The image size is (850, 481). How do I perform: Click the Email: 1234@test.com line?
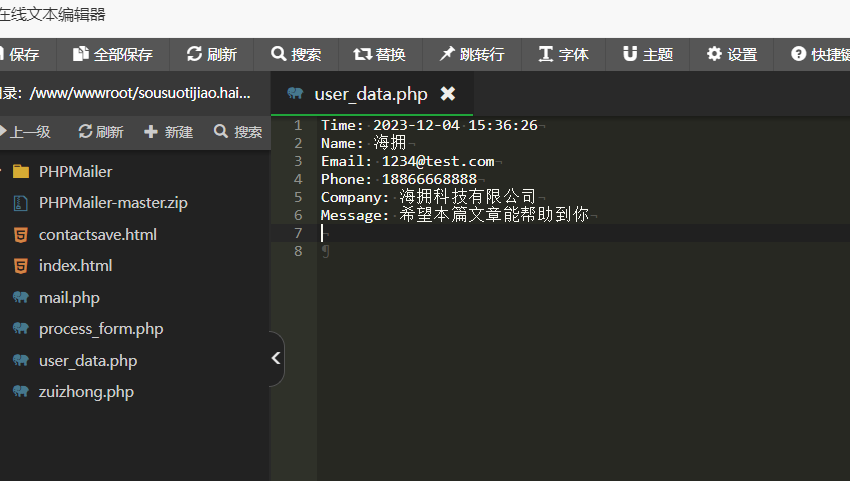(408, 161)
